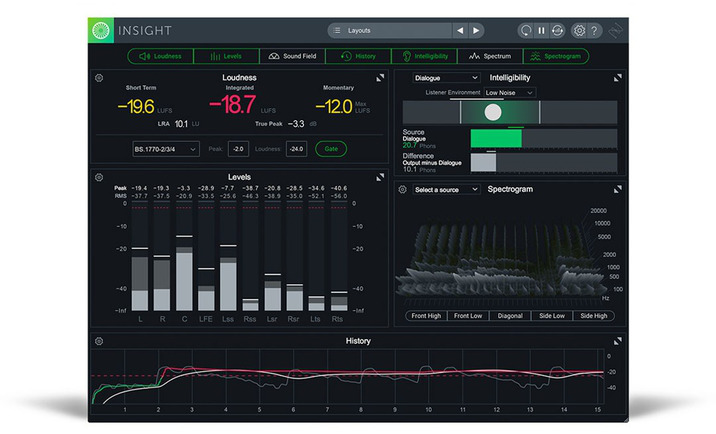The width and height of the screenshot is (716, 434).
Task: Click the 20000 Hz spectrogram label
Action: click(x=599, y=211)
